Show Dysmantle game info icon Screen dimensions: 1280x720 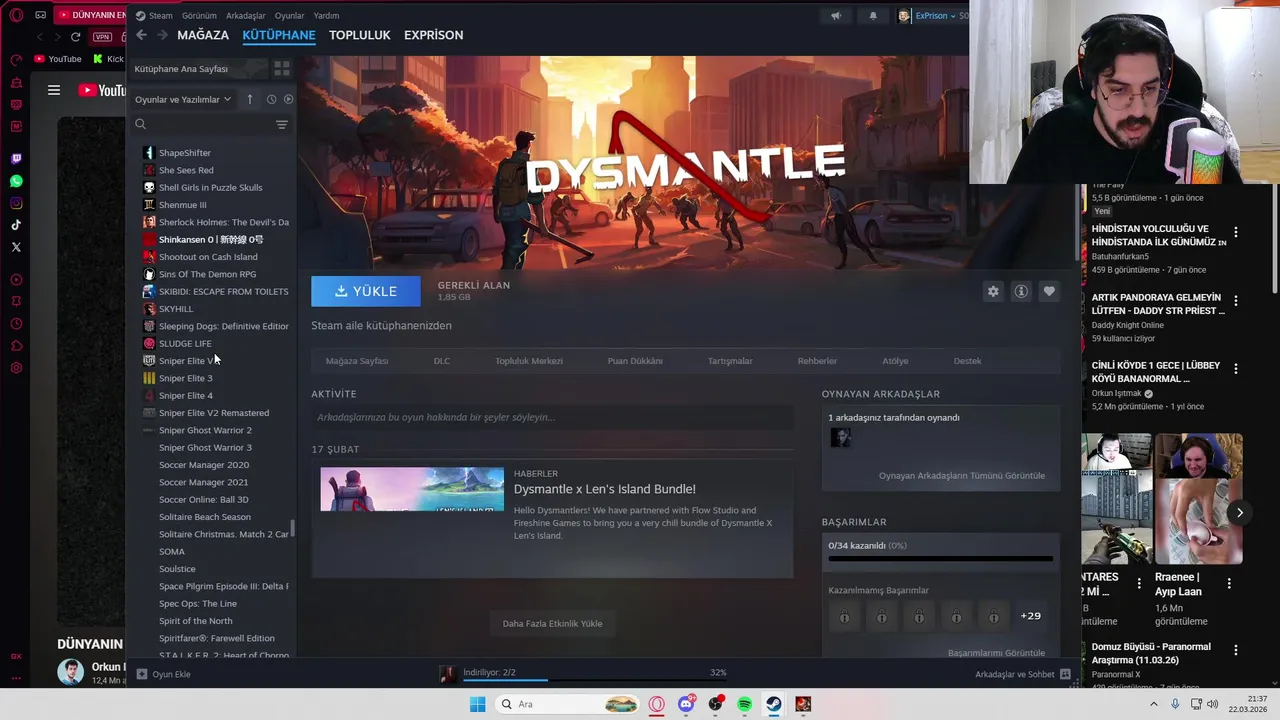tap(1021, 291)
